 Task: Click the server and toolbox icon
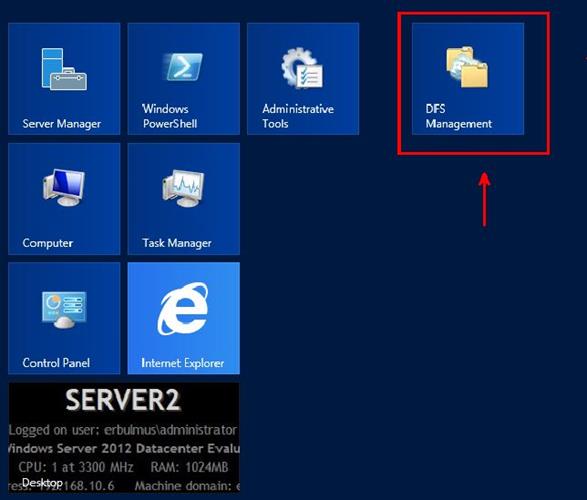[64, 69]
